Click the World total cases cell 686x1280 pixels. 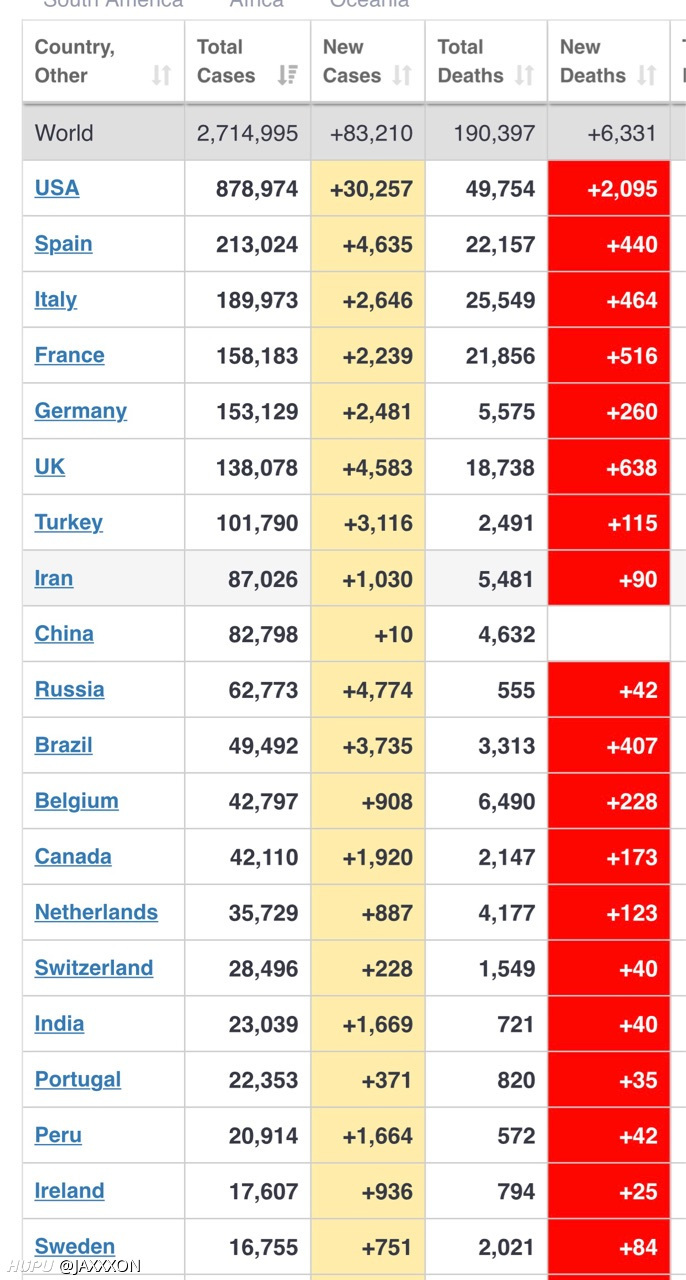click(x=248, y=132)
